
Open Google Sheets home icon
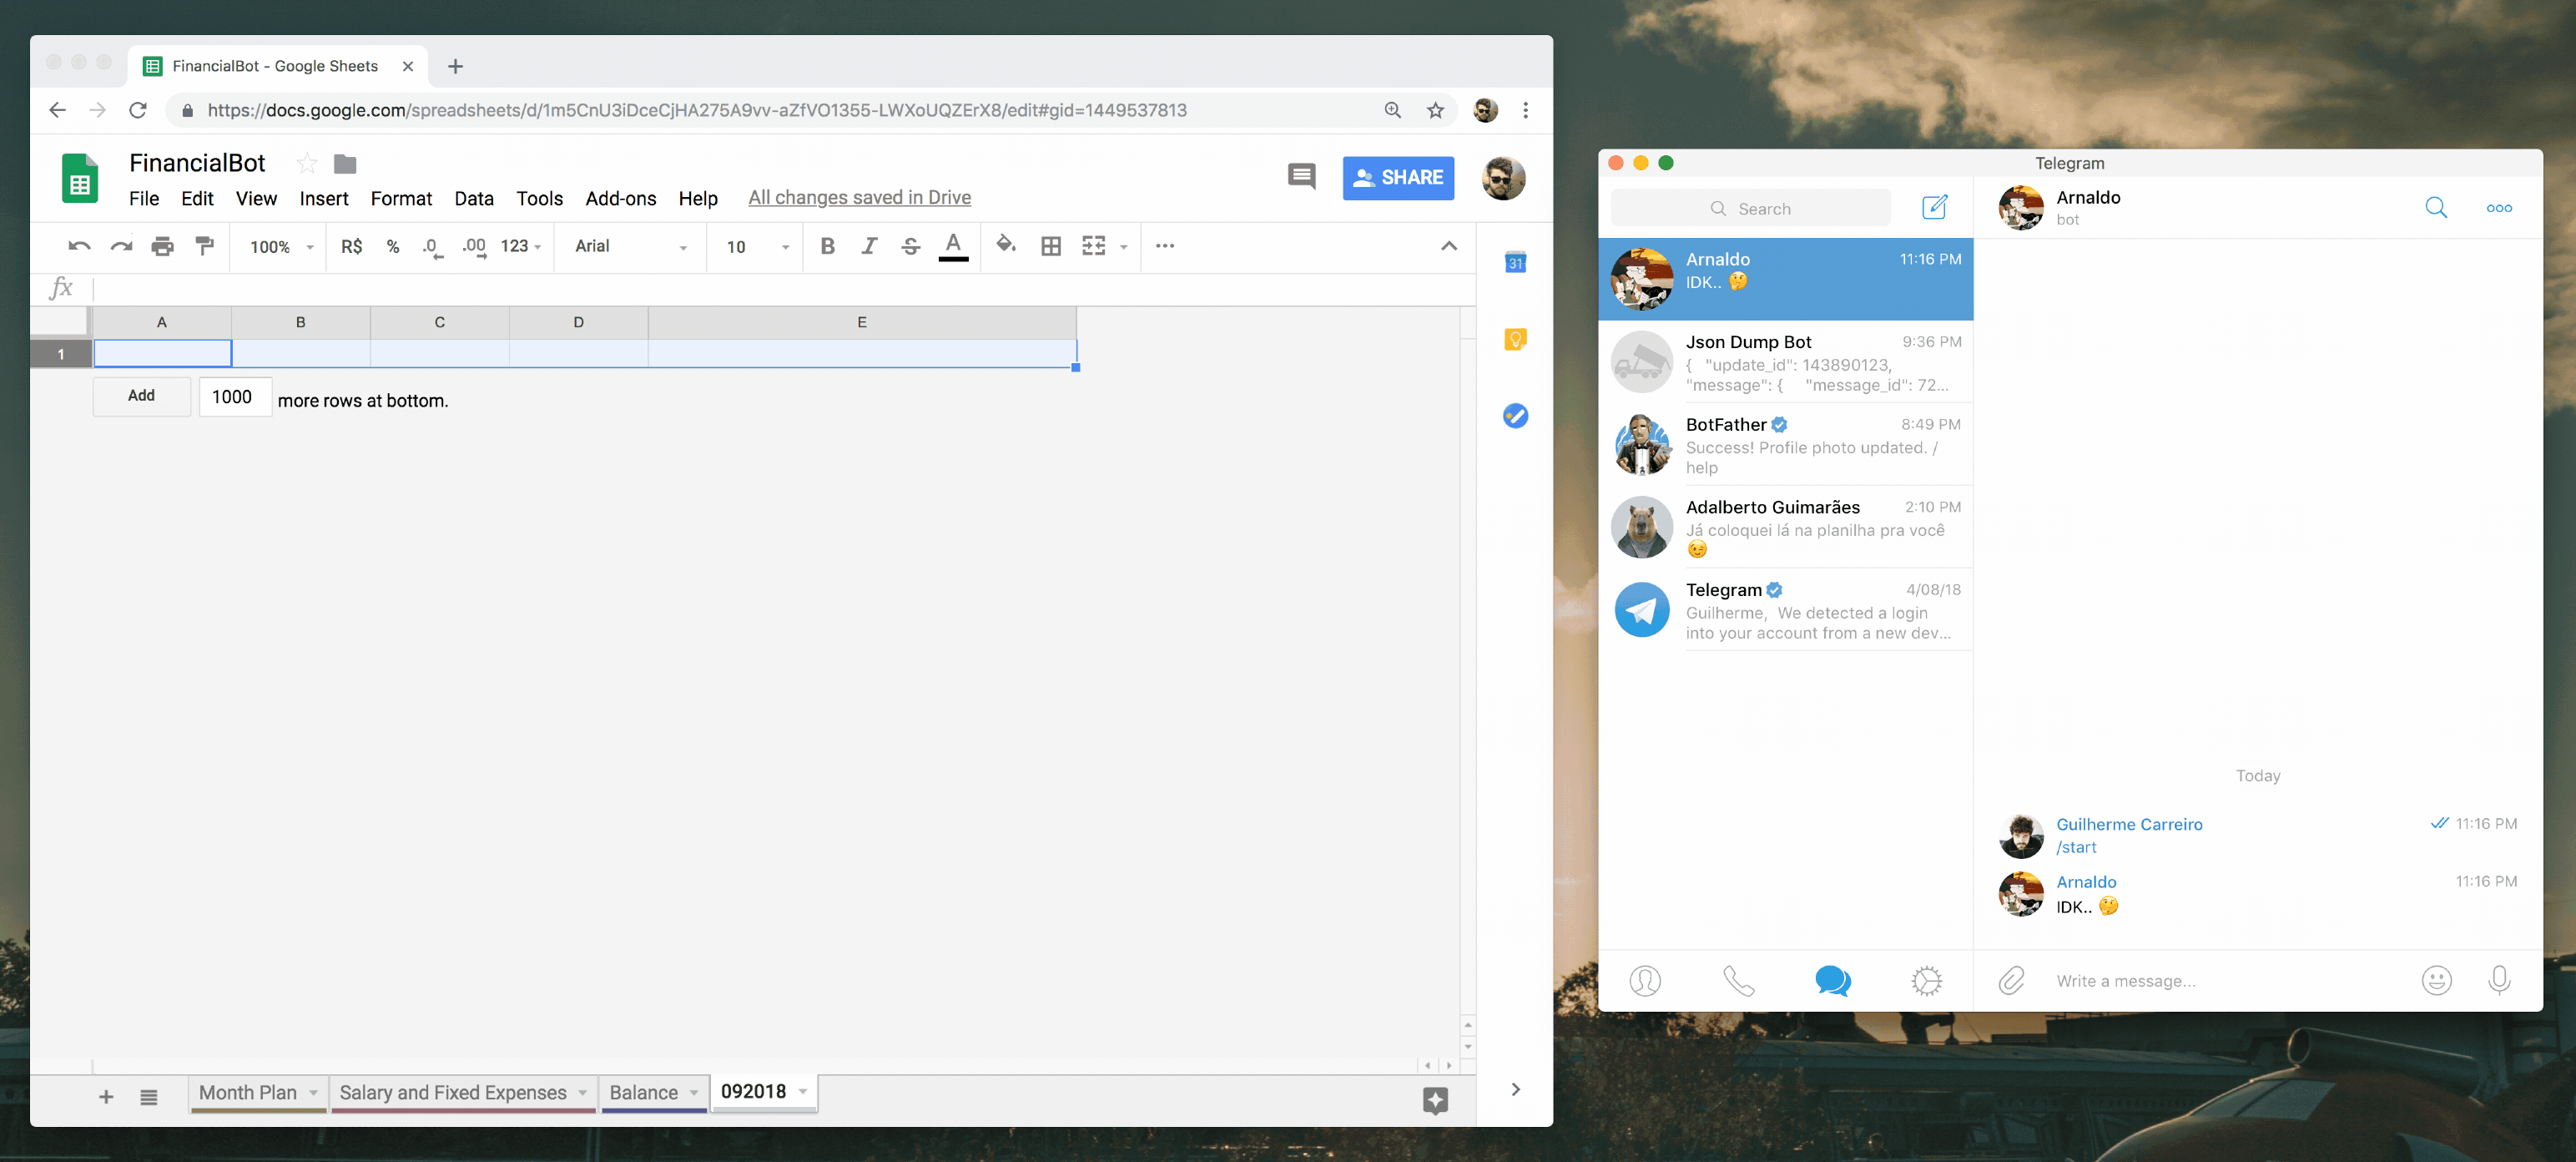(80, 178)
